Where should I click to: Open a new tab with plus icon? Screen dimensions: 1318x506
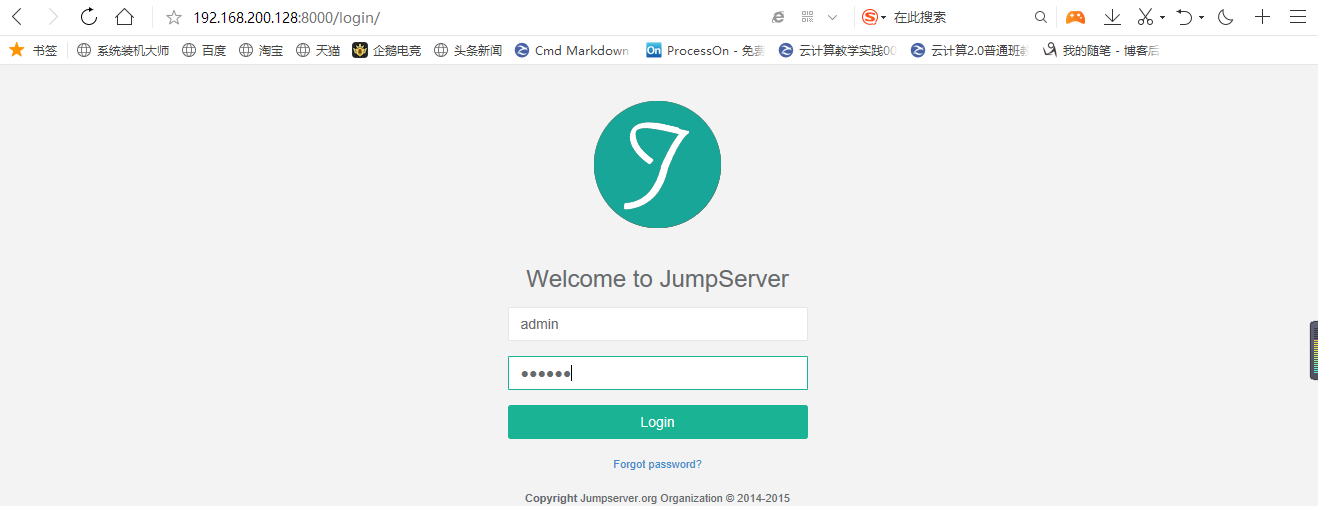click(x=1263, y=17)
